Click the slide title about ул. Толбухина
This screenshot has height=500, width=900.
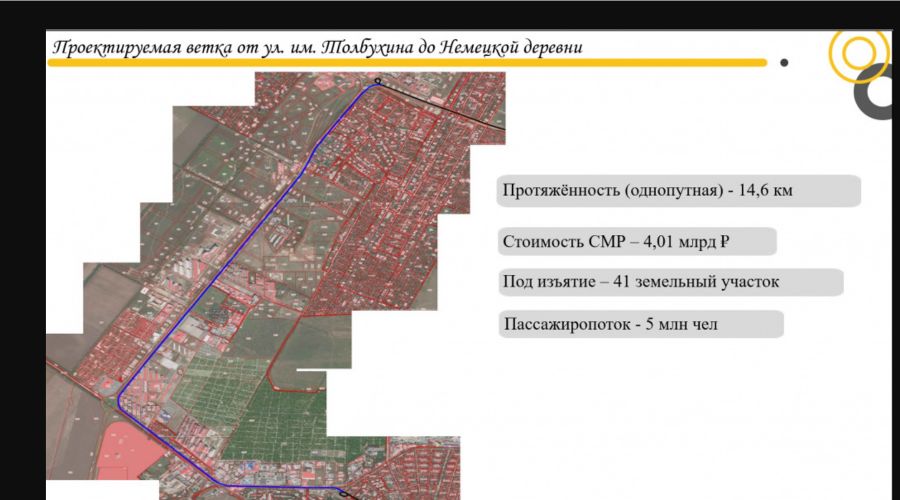(x=317, y=47)
